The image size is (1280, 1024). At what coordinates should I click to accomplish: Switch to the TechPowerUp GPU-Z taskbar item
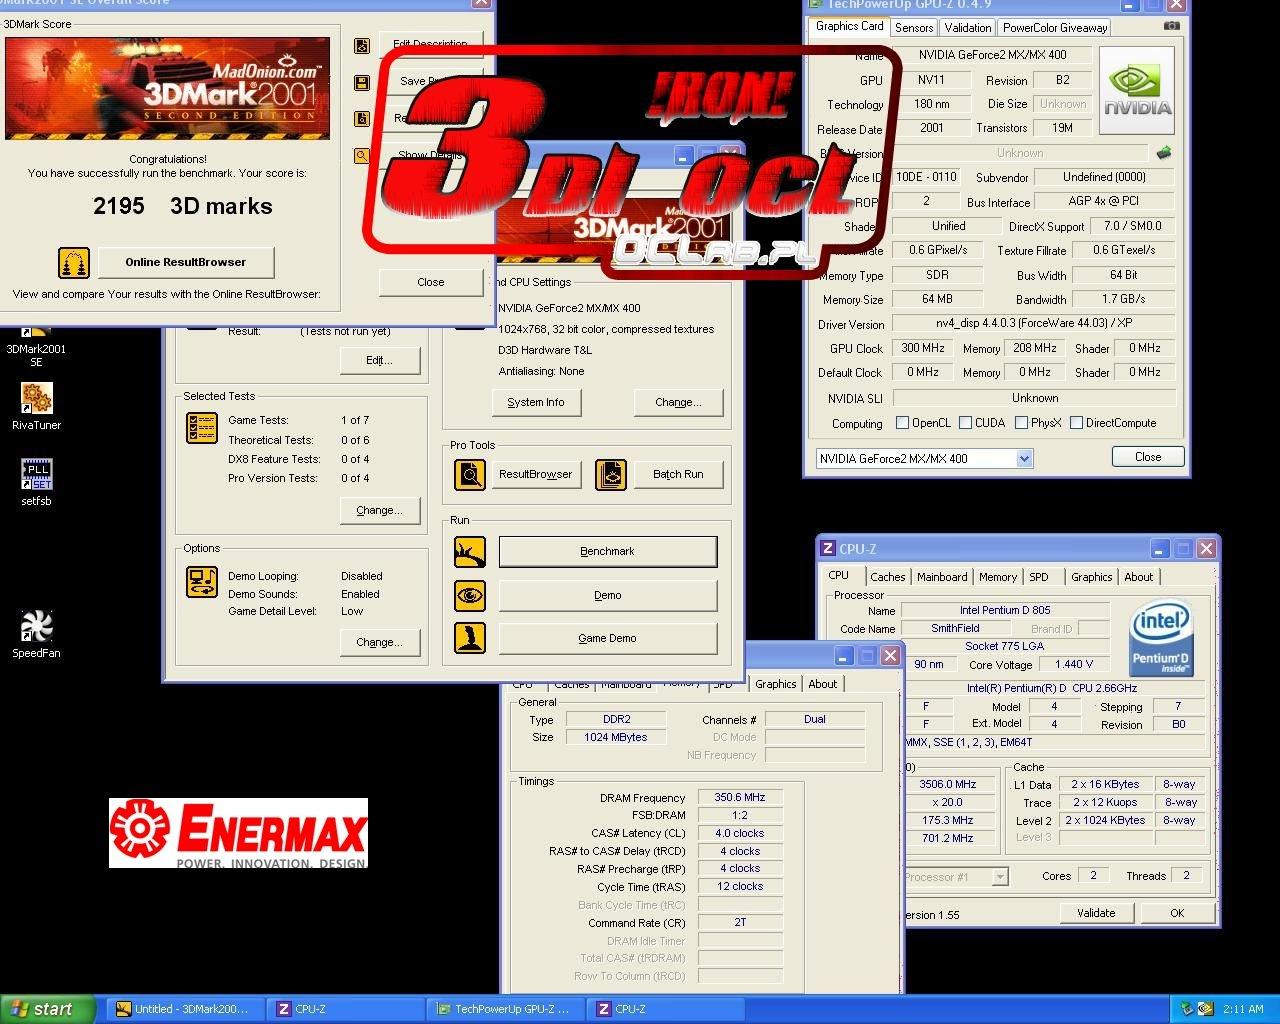pyautogui.click(x=503, y=1009)
